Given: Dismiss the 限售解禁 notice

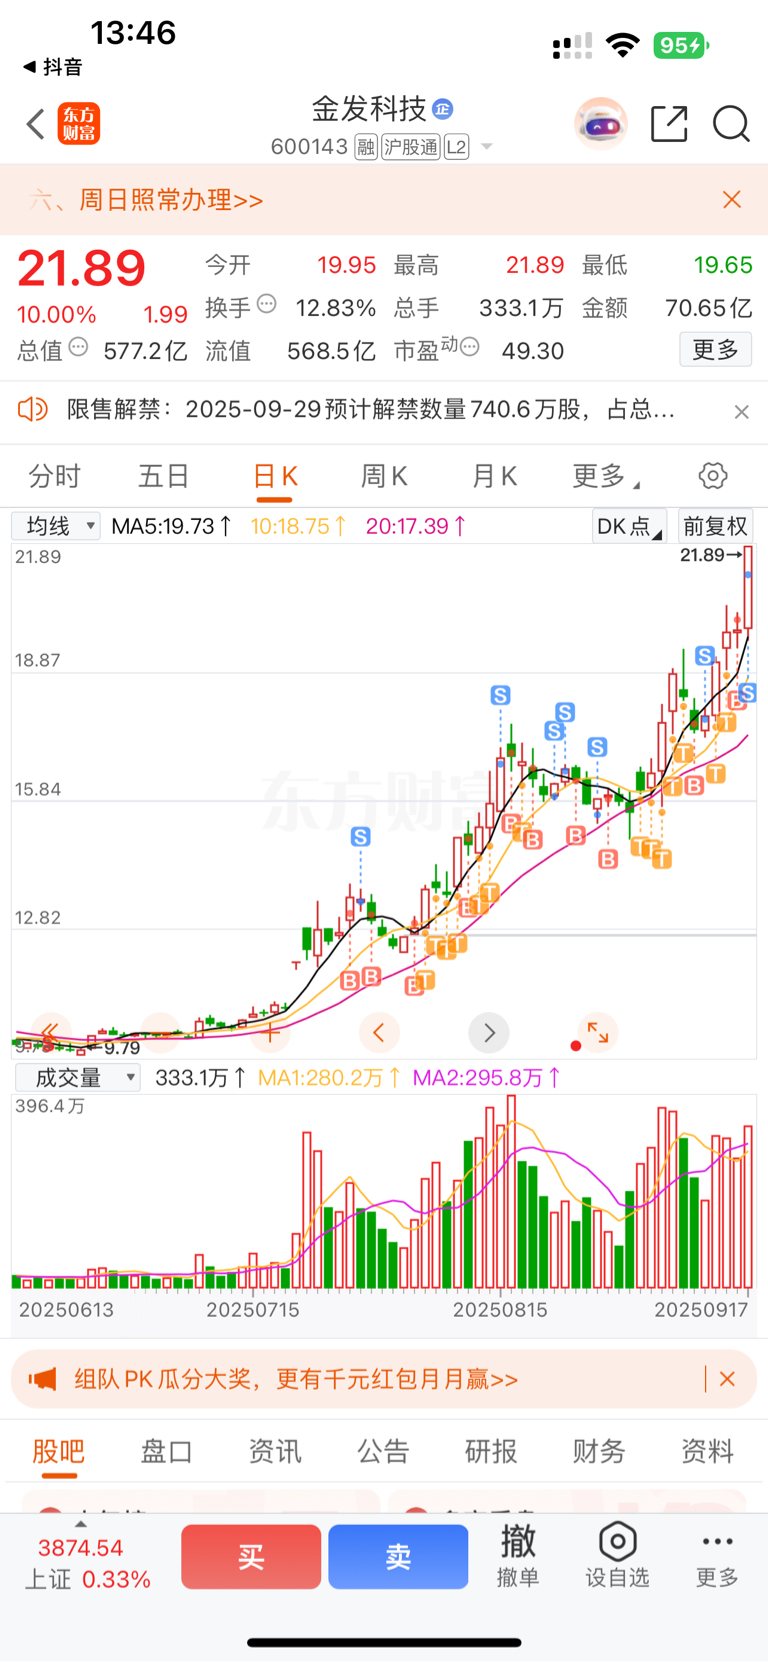Looking at the screenshot, I should coord(741,411).
